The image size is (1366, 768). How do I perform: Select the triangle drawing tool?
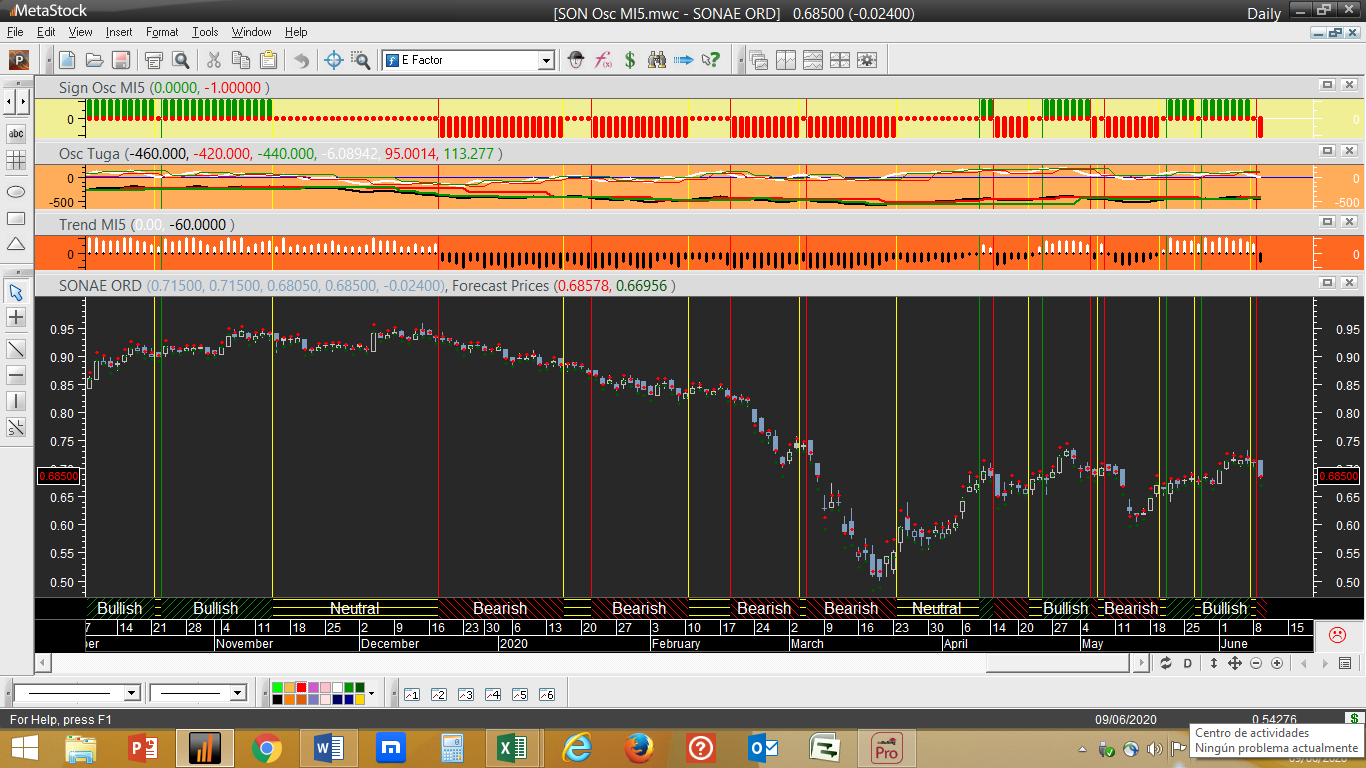click(16, 244)
